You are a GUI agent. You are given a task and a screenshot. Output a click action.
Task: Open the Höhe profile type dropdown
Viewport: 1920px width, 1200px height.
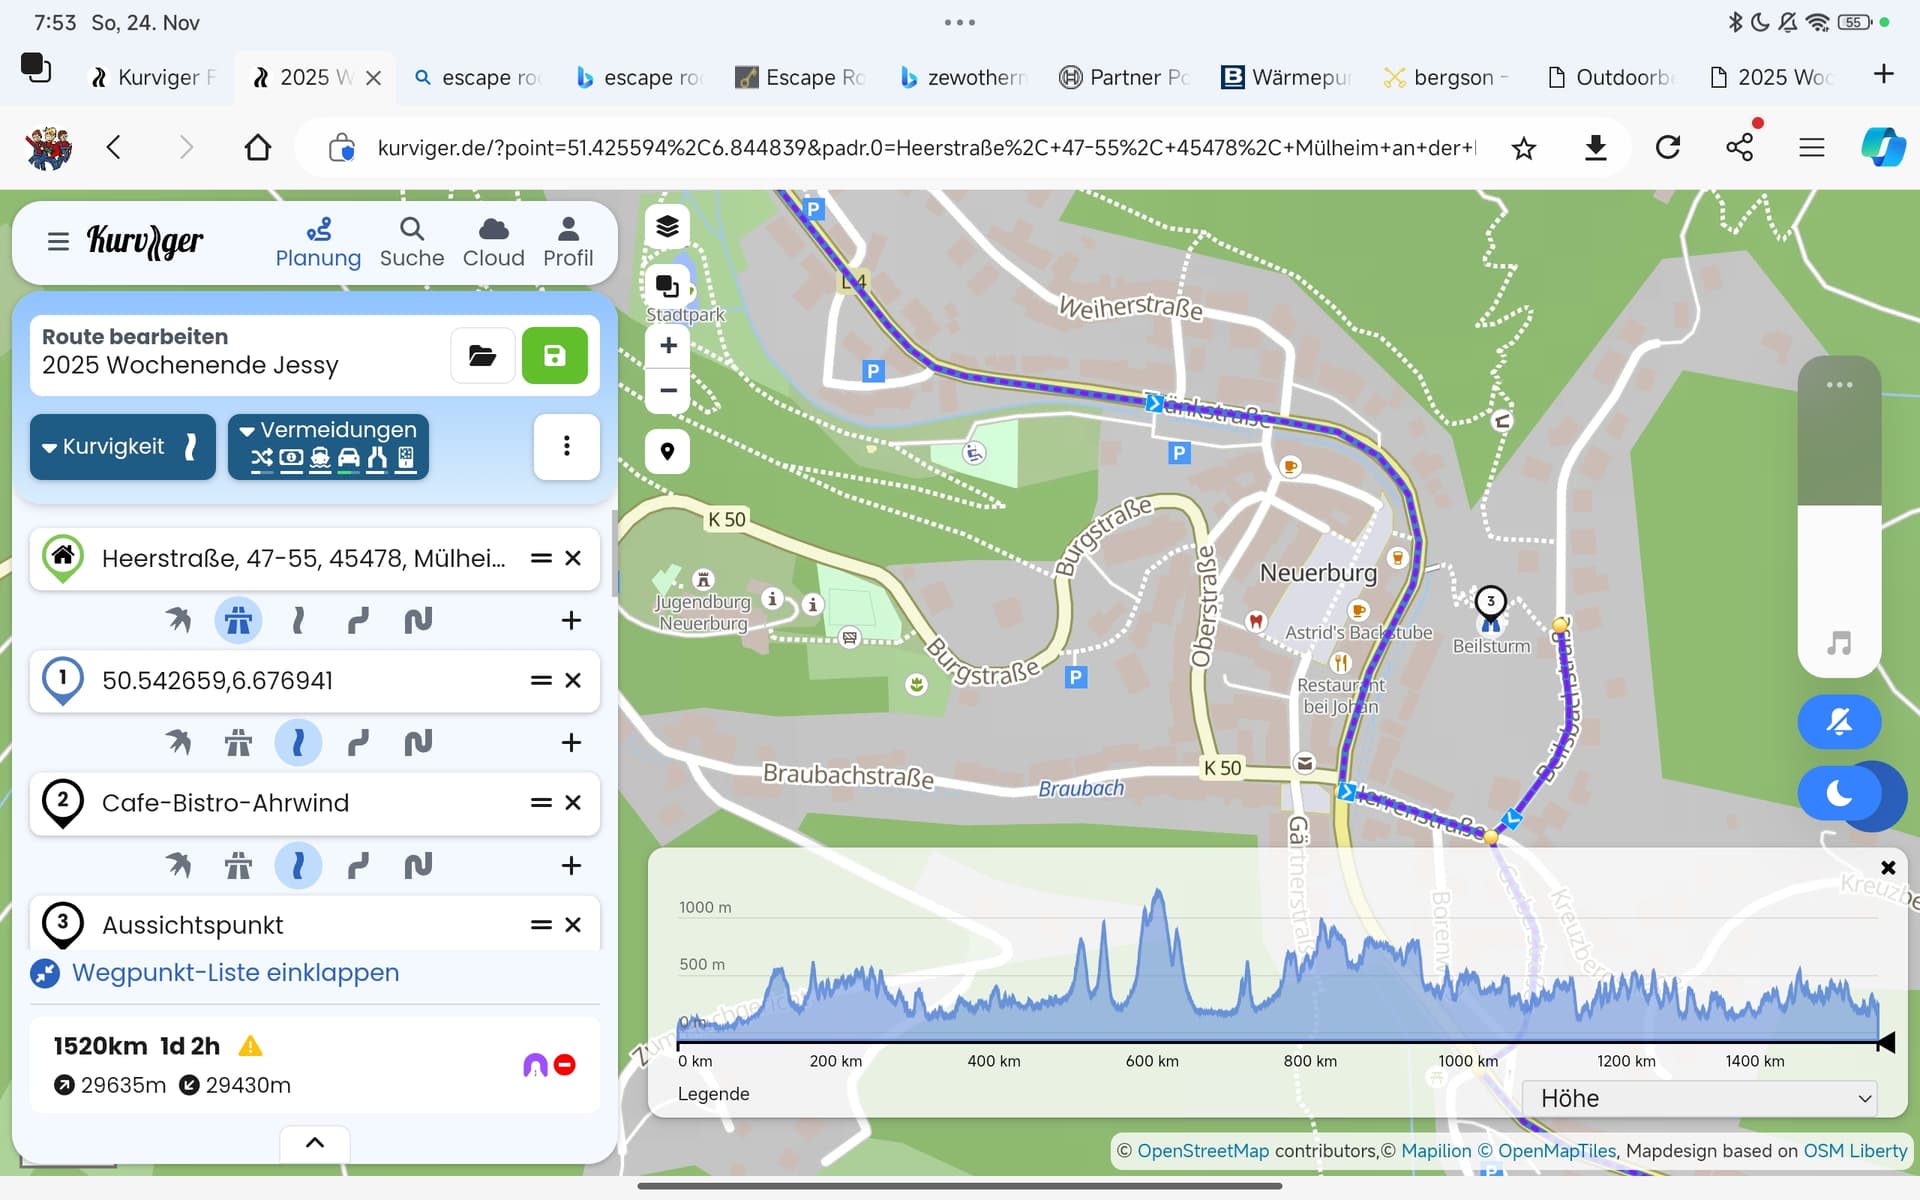coord(1699,1098)
